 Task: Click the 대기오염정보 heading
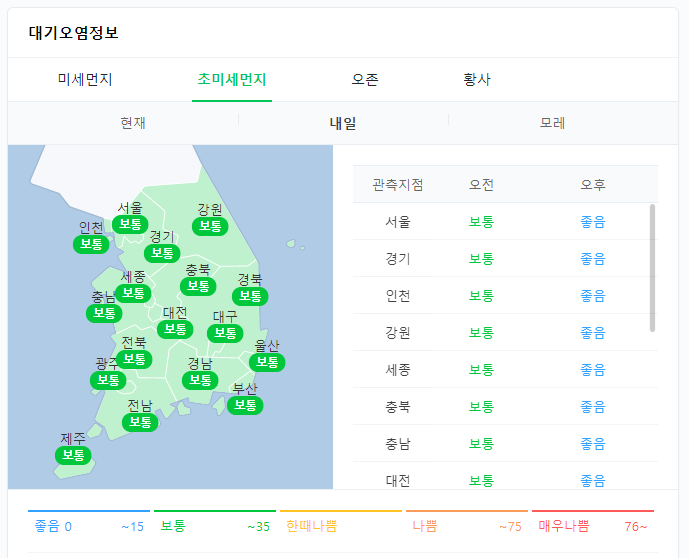point(73,33)
